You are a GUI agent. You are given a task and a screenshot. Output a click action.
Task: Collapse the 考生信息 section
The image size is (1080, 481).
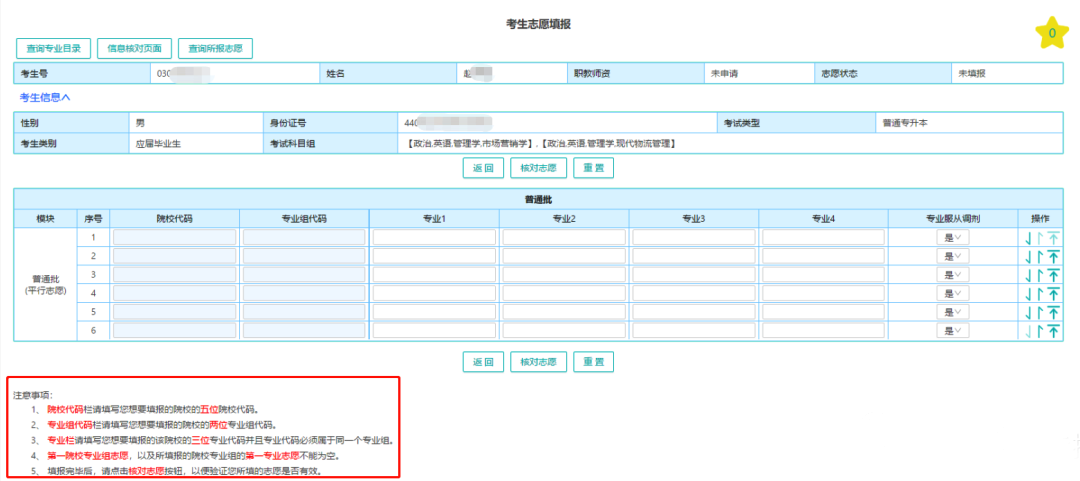pos(45,97)
